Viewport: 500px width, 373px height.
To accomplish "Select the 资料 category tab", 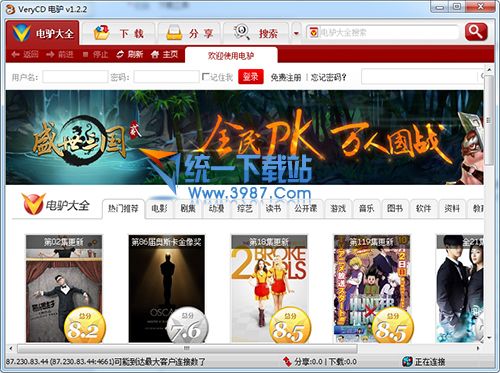I will click(x=452, y=209).
